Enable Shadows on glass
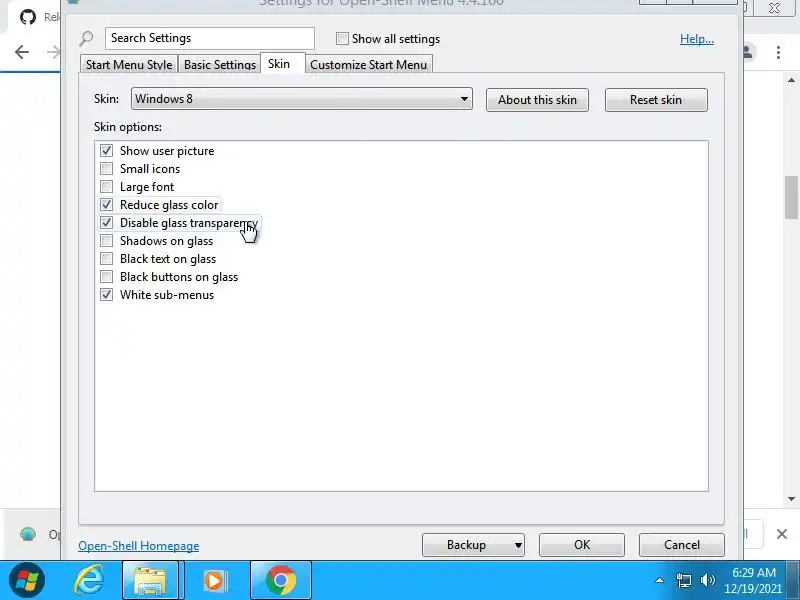The image size is (800, 600). pos(106,241)
